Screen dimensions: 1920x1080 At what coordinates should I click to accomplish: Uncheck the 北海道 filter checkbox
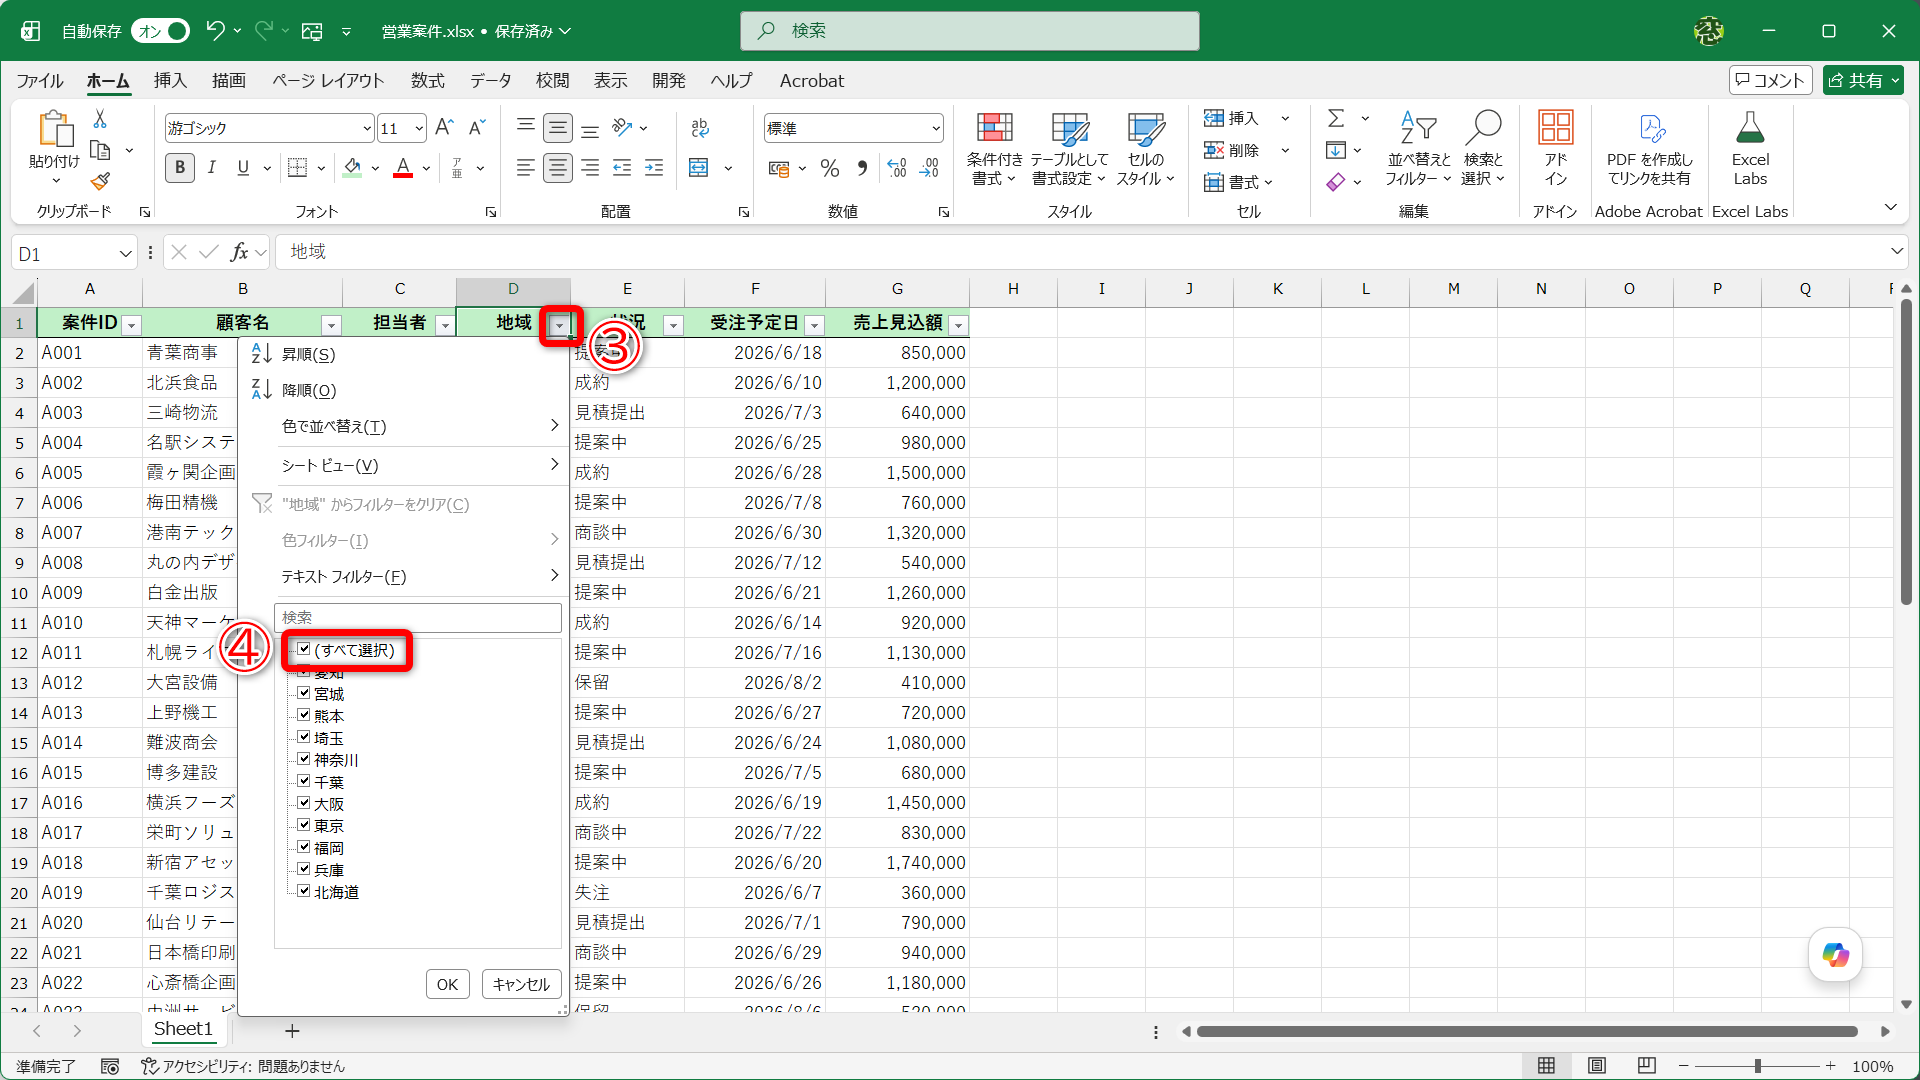click(304, 891)
